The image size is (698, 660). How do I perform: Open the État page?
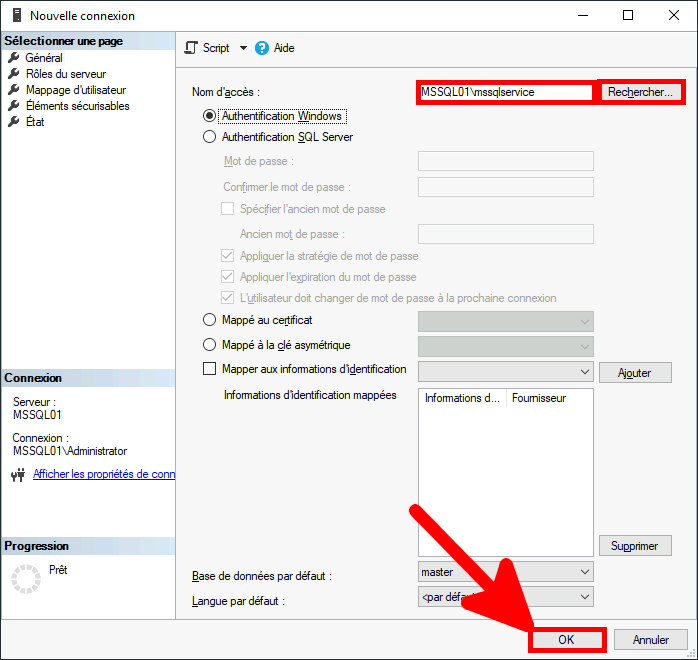tap(35, 122)
